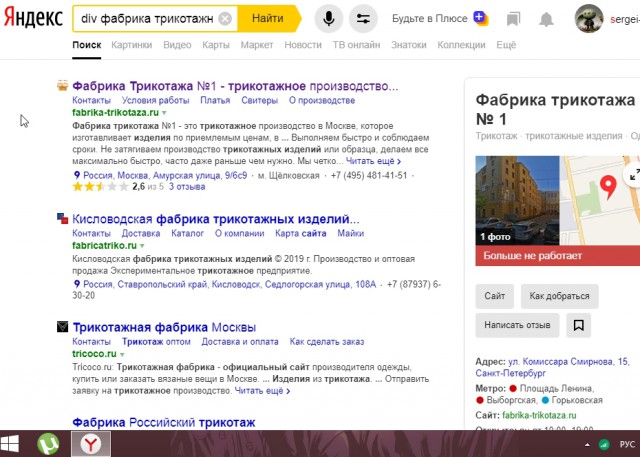Screen dimensions: 640x457
Task: Switch to Видео tab
Action: [x=177, y=45]
